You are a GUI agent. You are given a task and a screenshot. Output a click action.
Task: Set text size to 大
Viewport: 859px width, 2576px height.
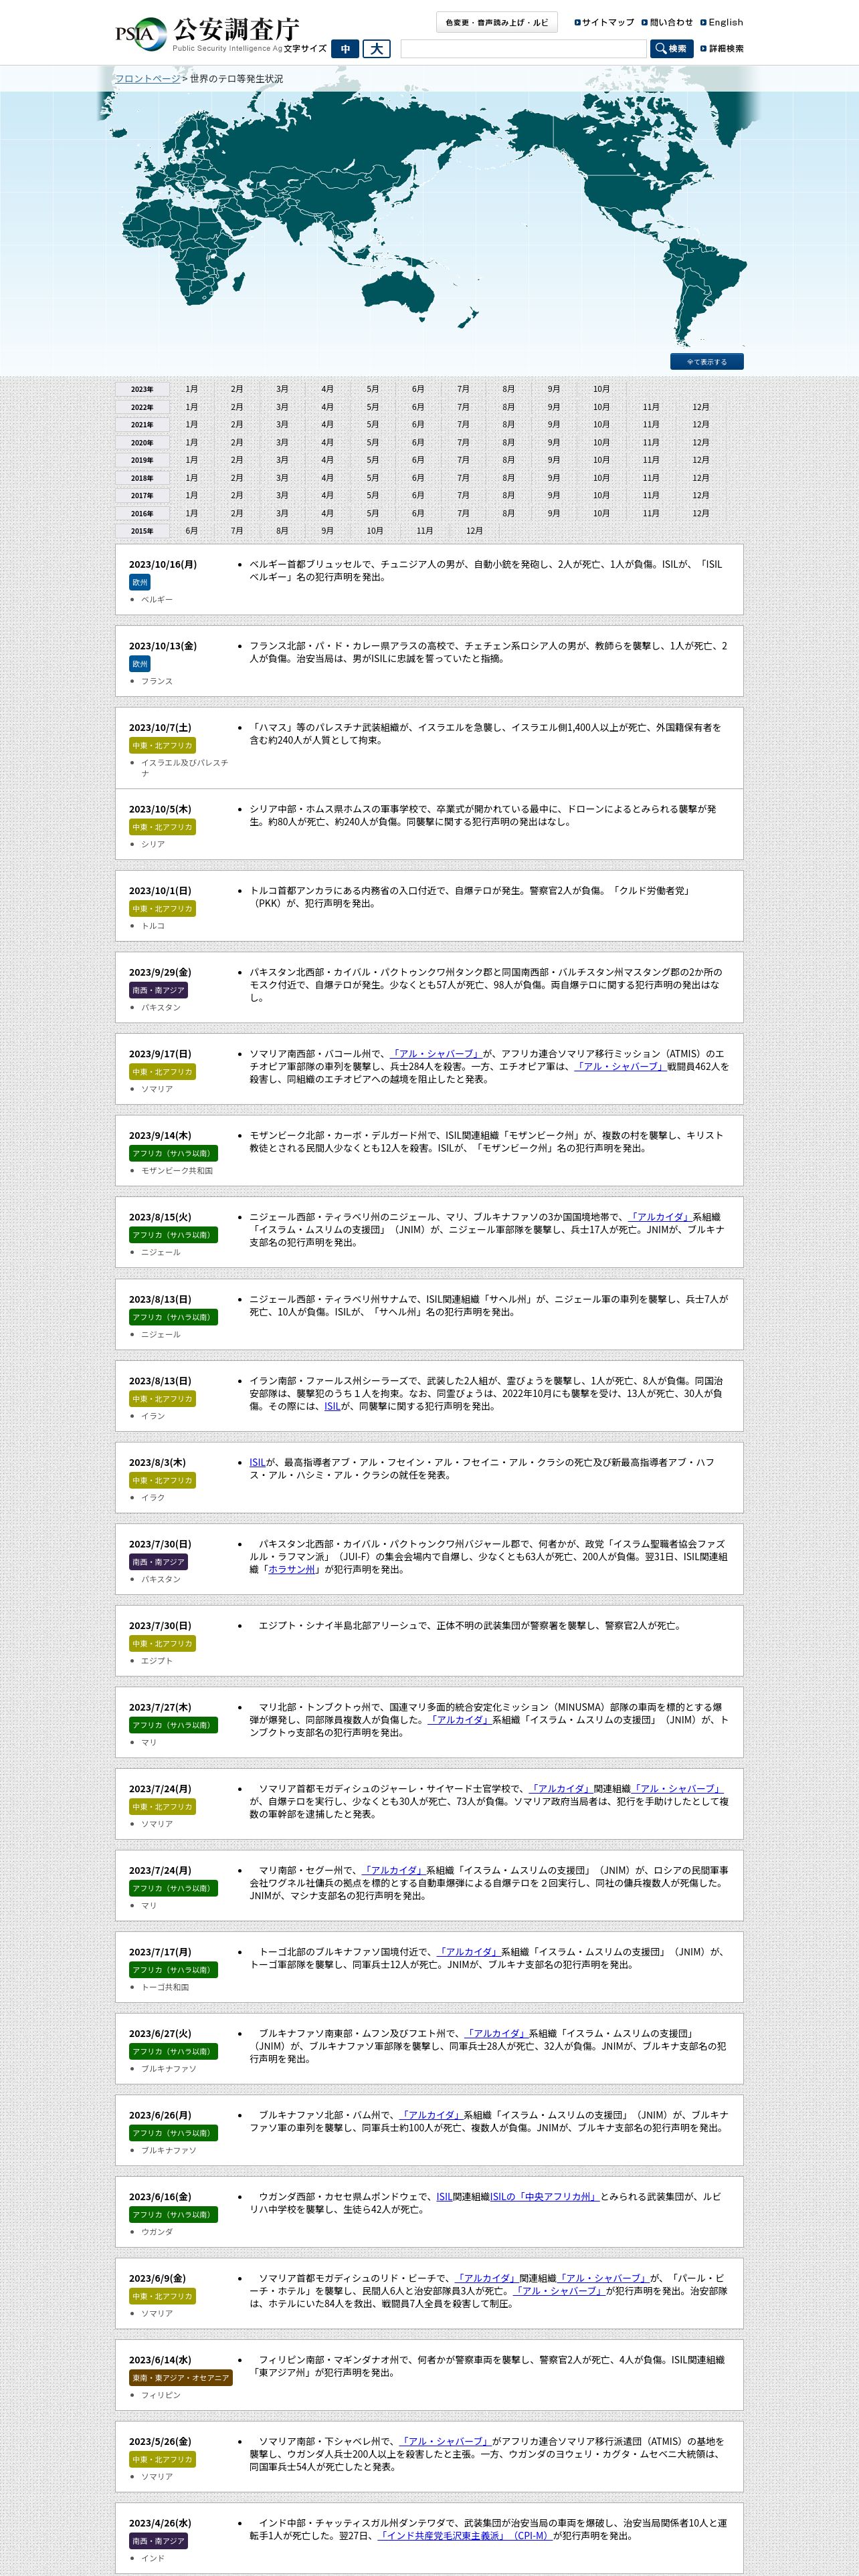(x=376, y=49)
